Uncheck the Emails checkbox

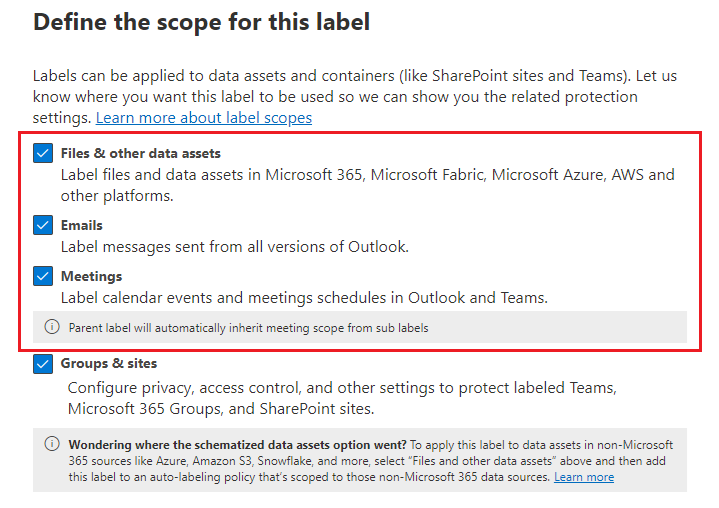point(42,225)
